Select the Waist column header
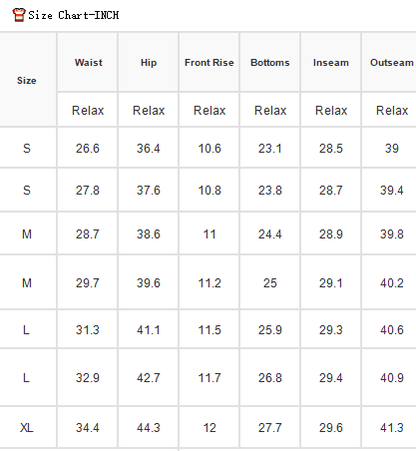Screen dimensions: 416x451 pyautogui.click(x=88, y=63)
